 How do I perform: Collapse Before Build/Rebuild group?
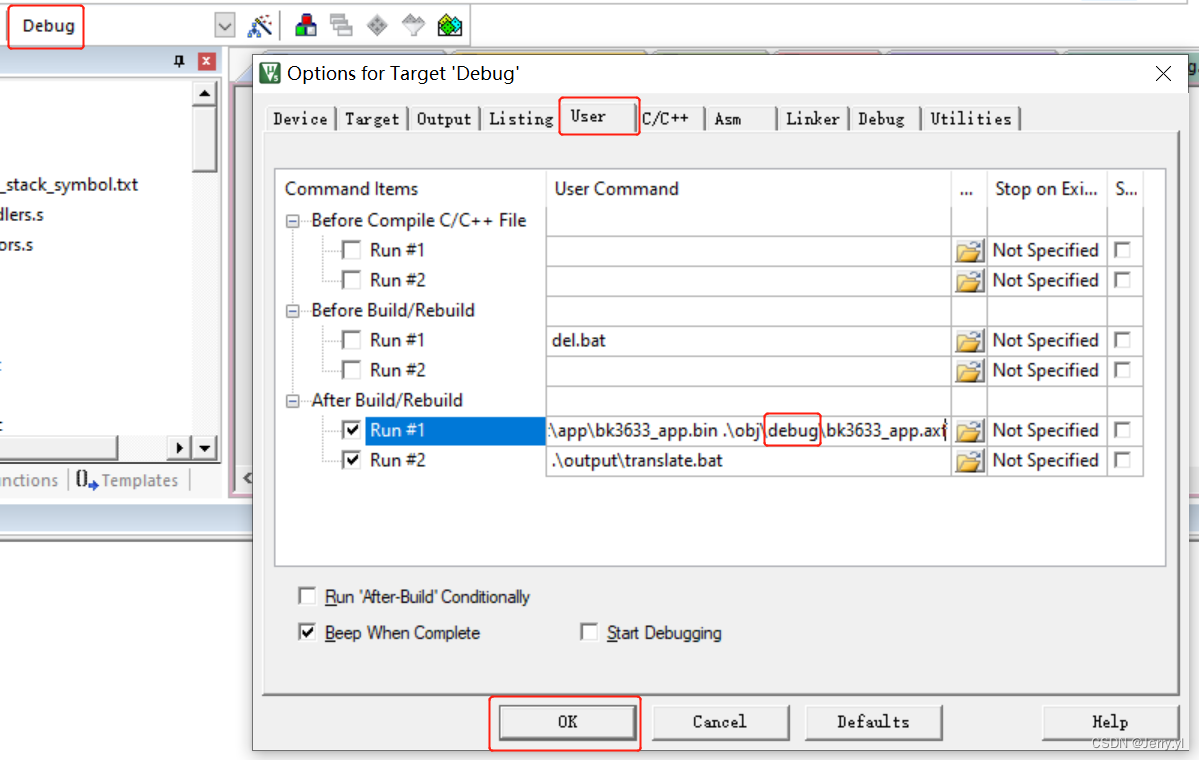[x=292, y=311]
